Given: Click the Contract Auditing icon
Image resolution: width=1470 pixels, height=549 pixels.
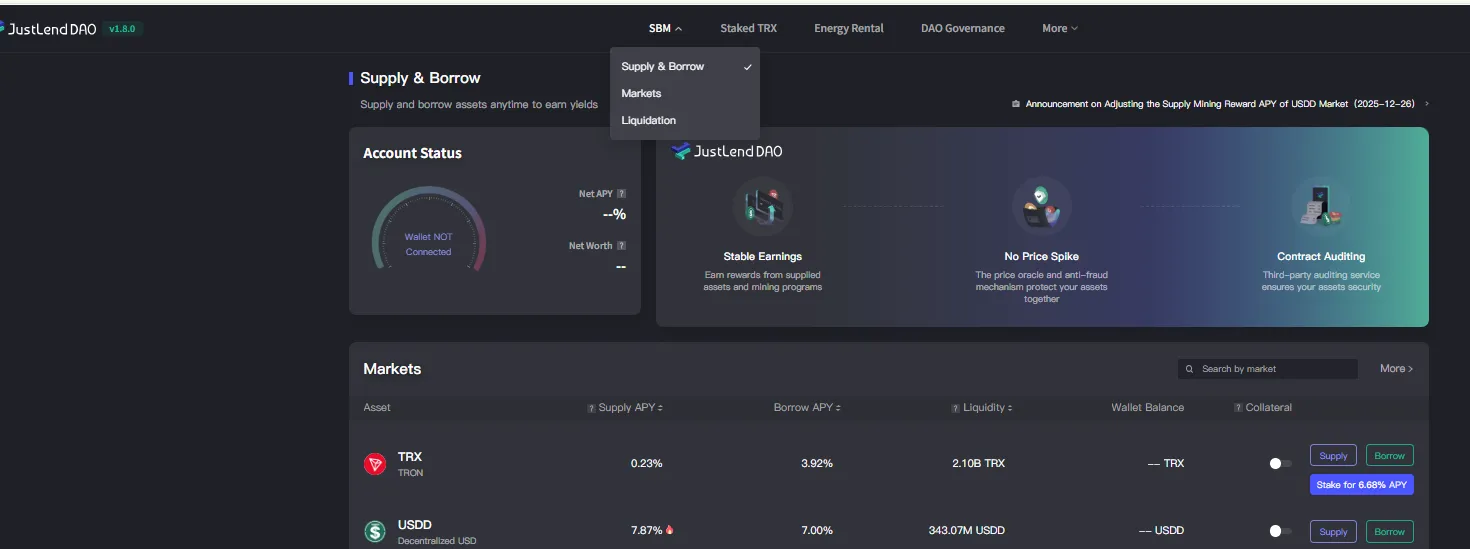Looking at the screenshot, I should pos(1320,207).
